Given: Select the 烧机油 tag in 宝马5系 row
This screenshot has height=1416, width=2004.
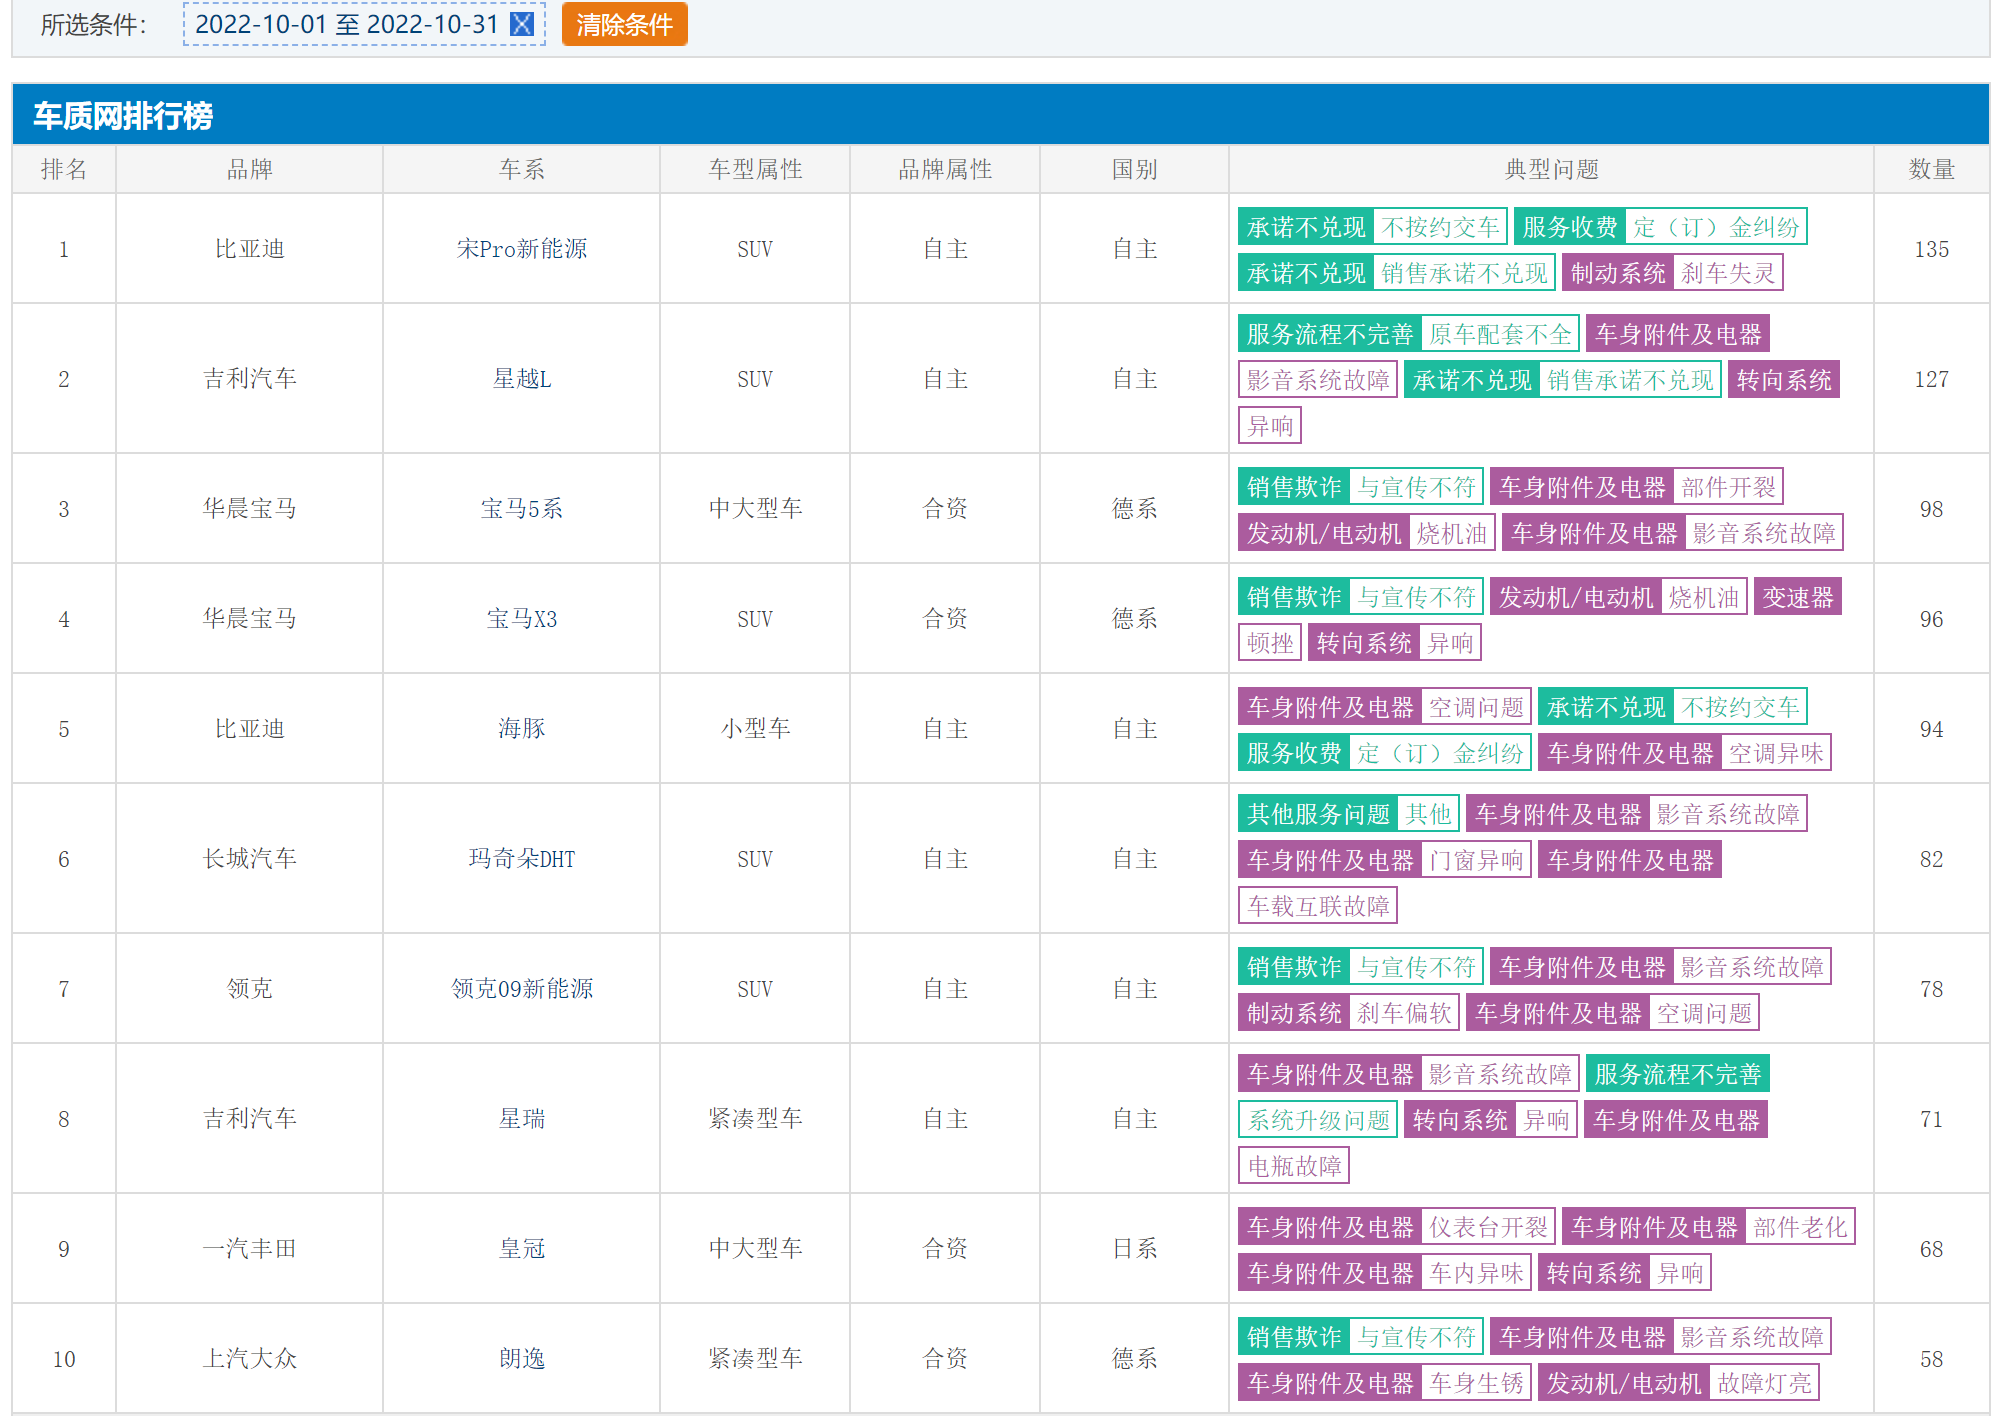Looking at the screenshot, I should (1452, 533).
